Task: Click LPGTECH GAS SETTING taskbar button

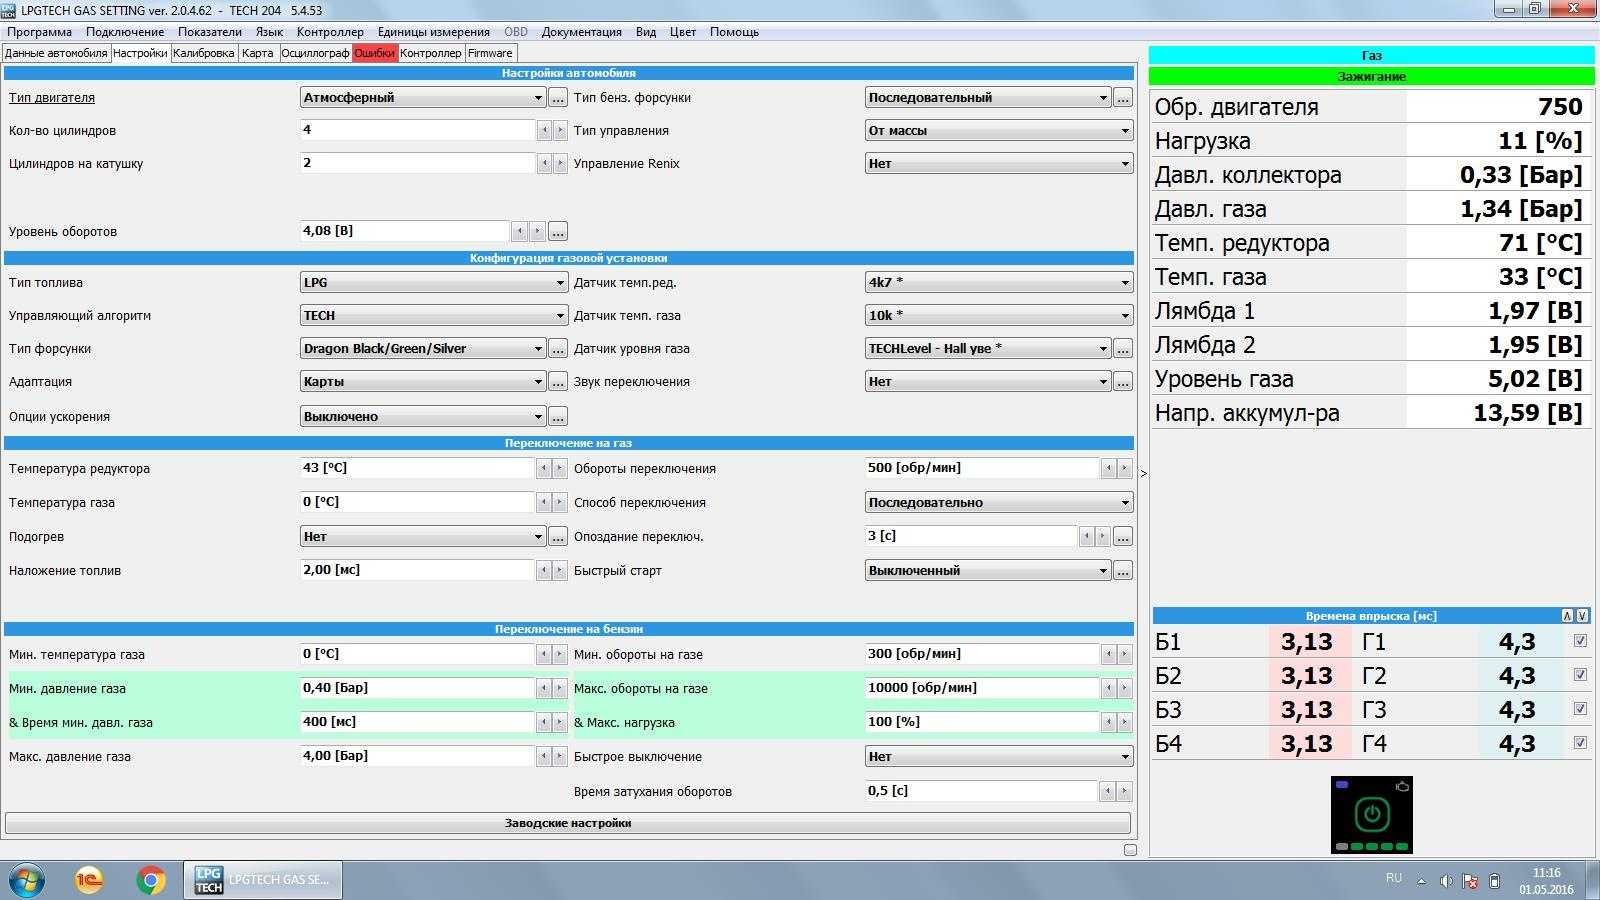Action: click(x=263, y=880)
